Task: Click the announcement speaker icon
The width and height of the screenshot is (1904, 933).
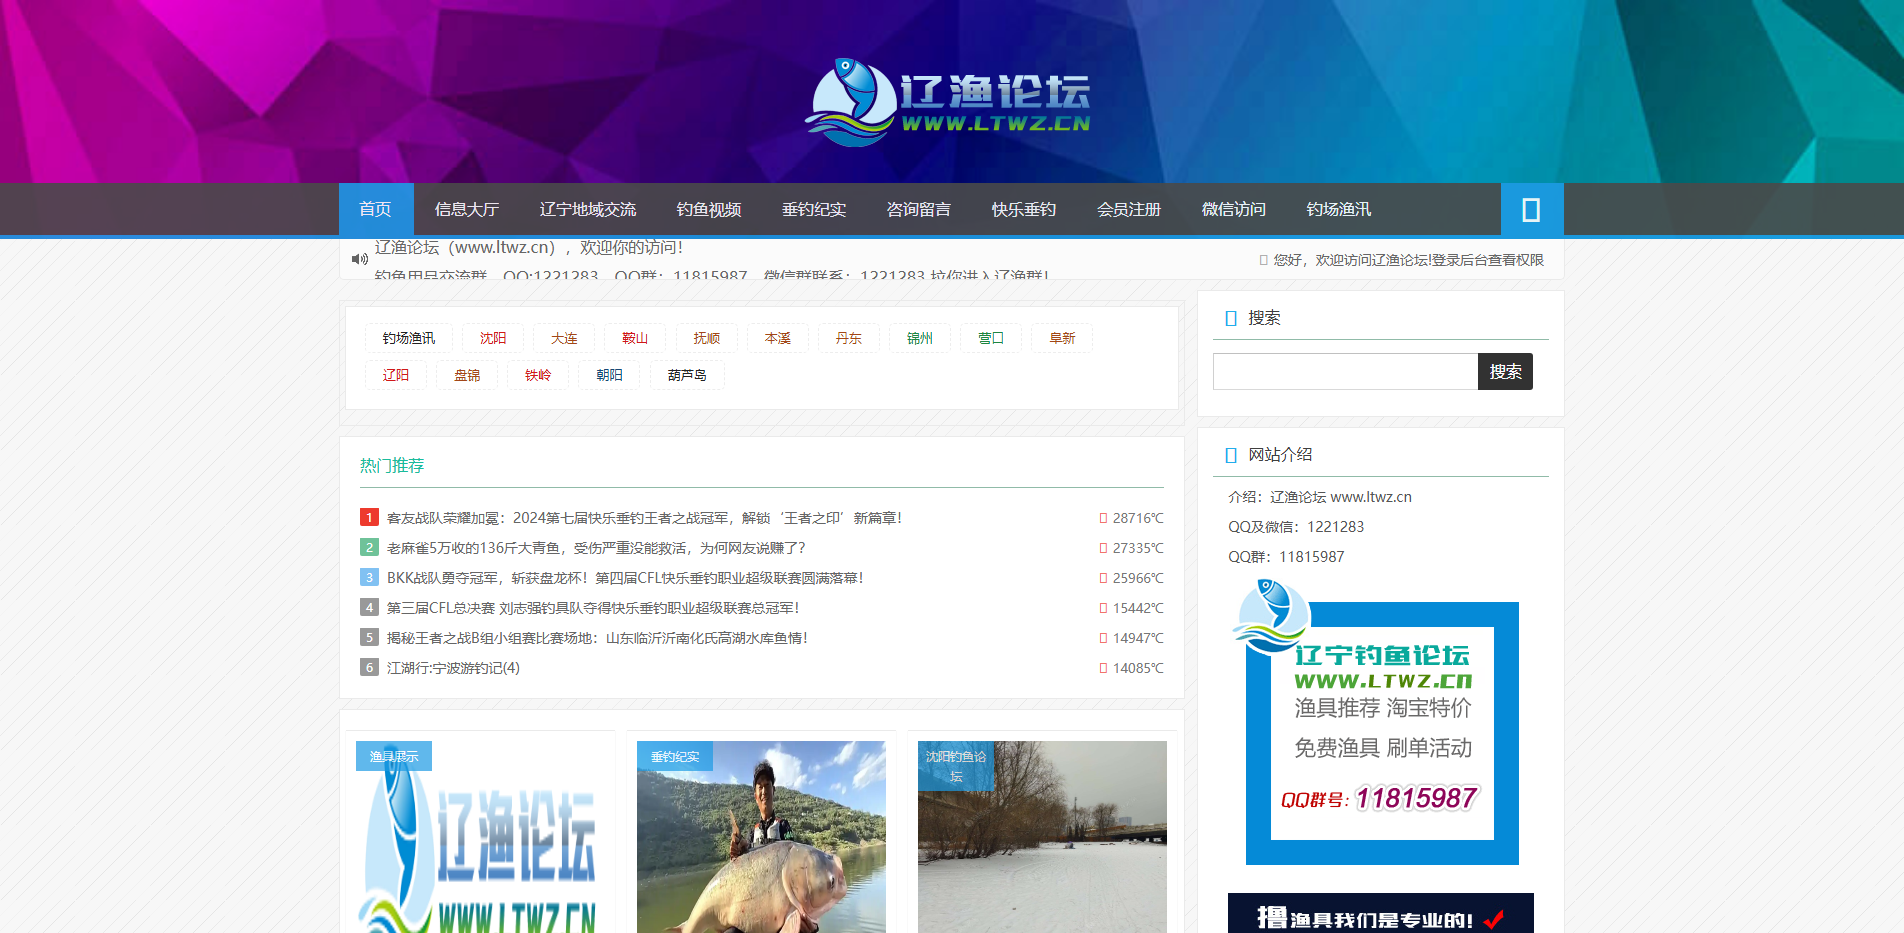Action: tap(360, 258)
